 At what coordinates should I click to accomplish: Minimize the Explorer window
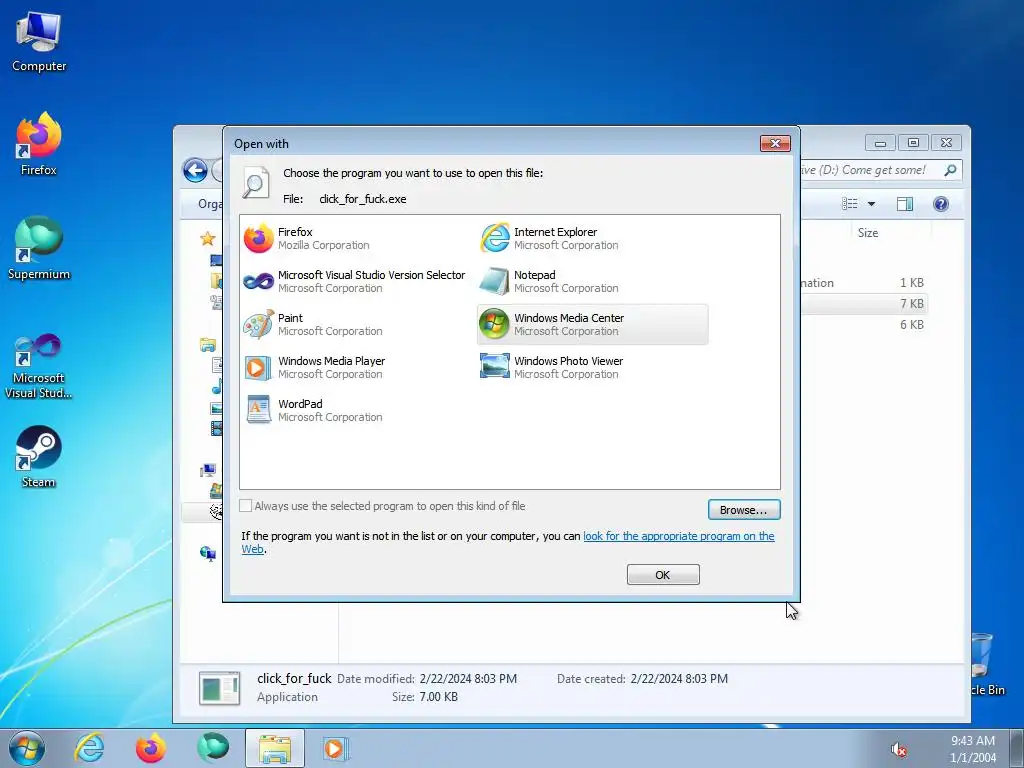(880, 142)
